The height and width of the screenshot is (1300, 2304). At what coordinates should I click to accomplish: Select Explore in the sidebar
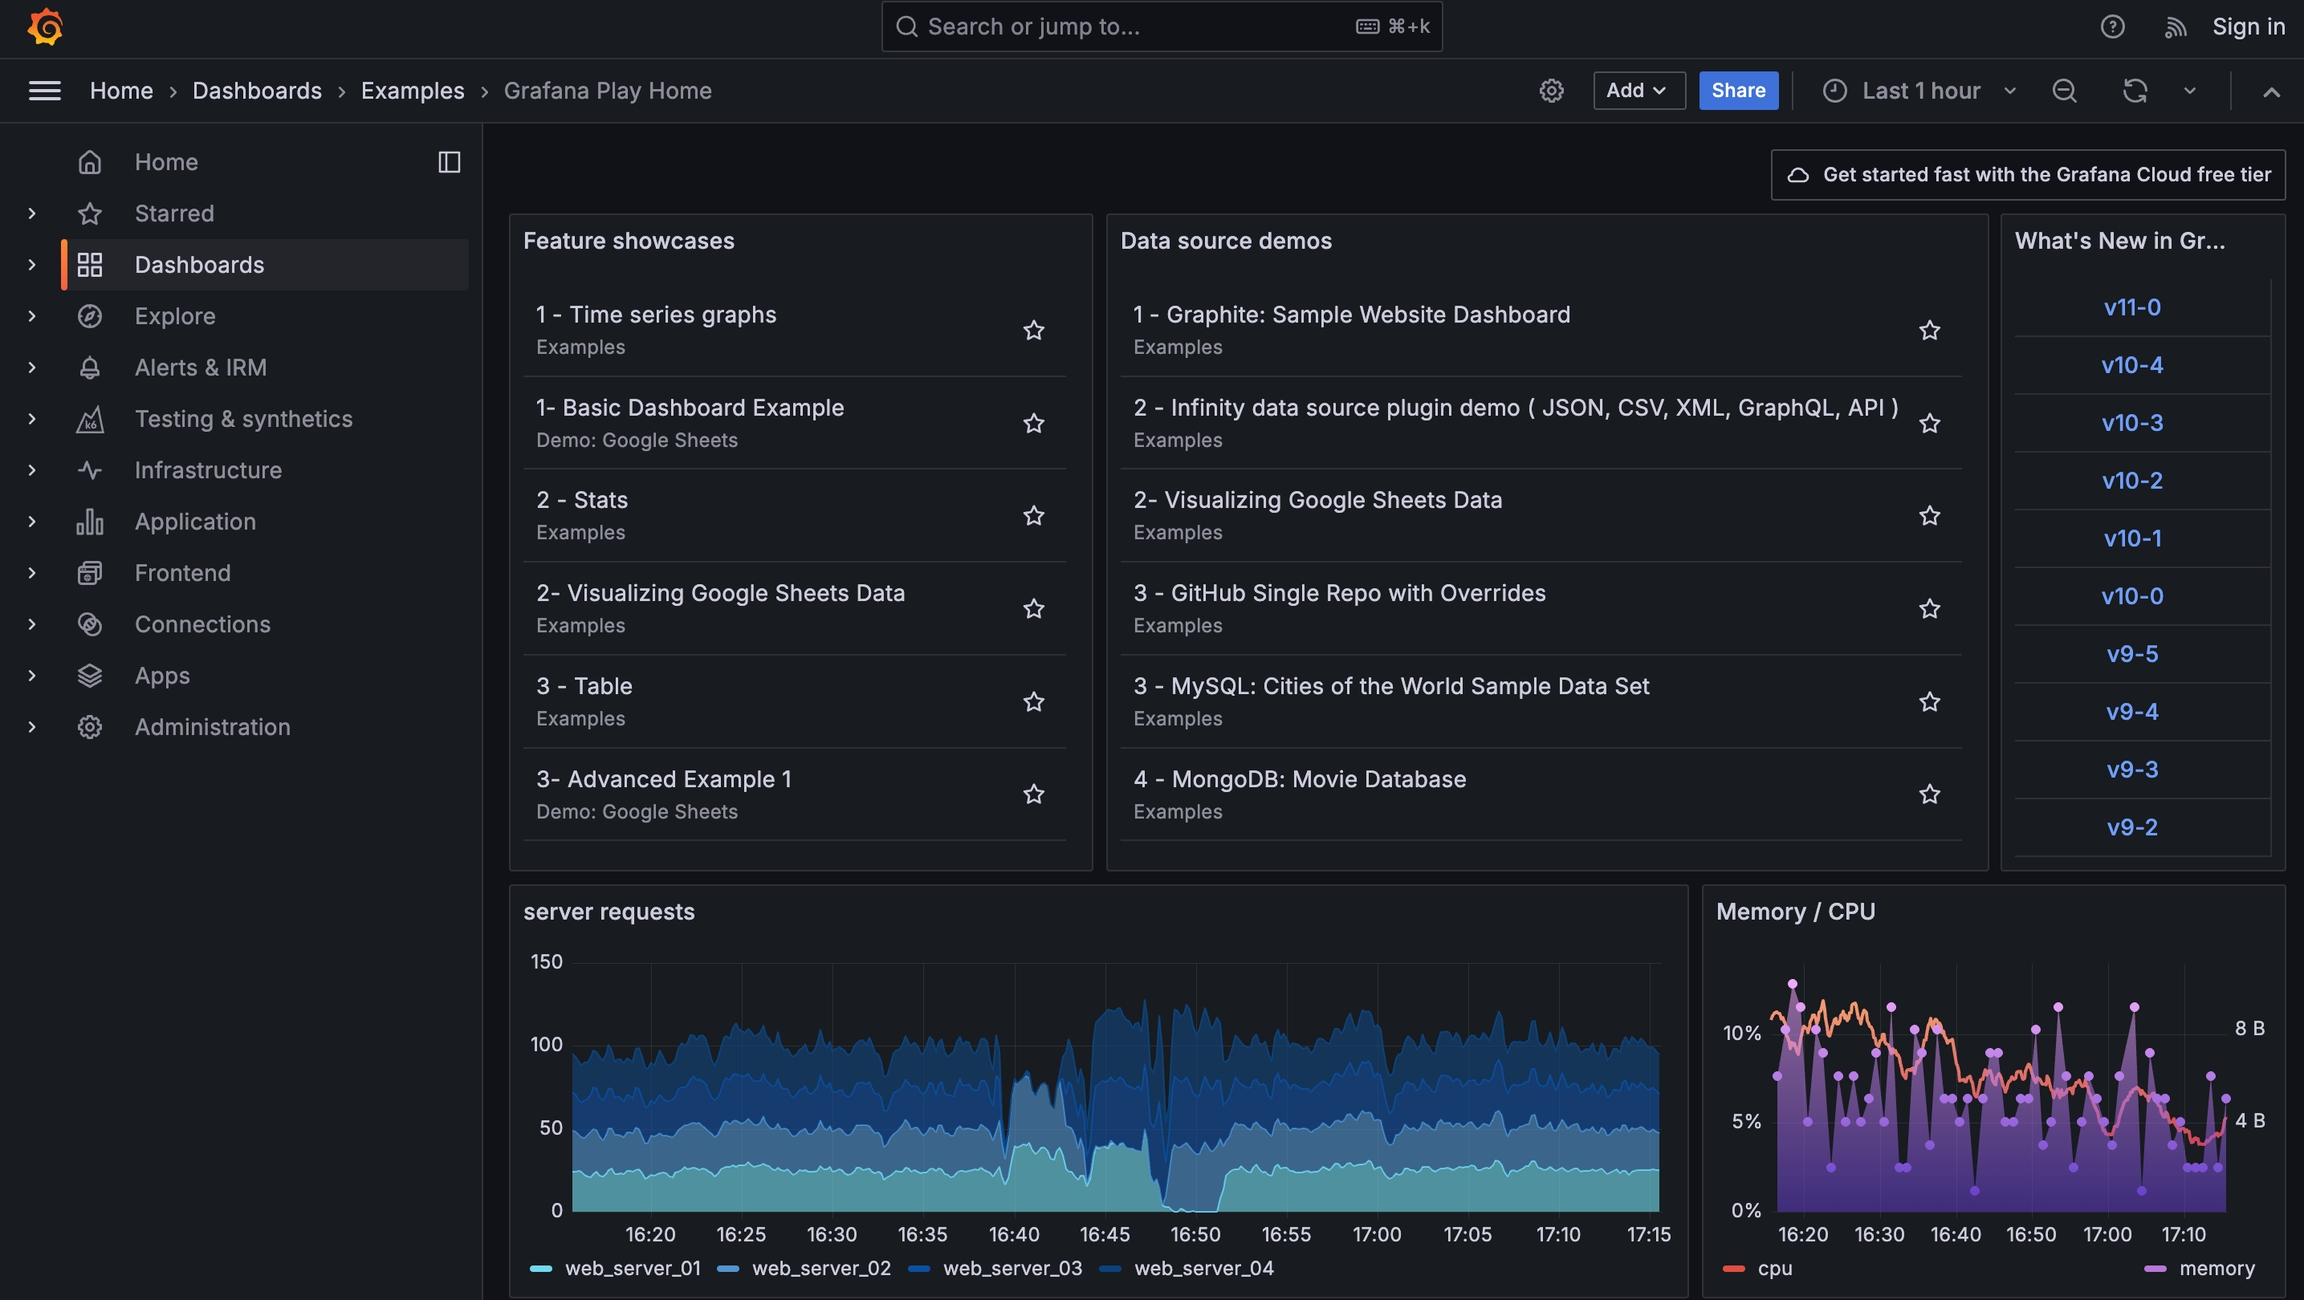point(175,316)
